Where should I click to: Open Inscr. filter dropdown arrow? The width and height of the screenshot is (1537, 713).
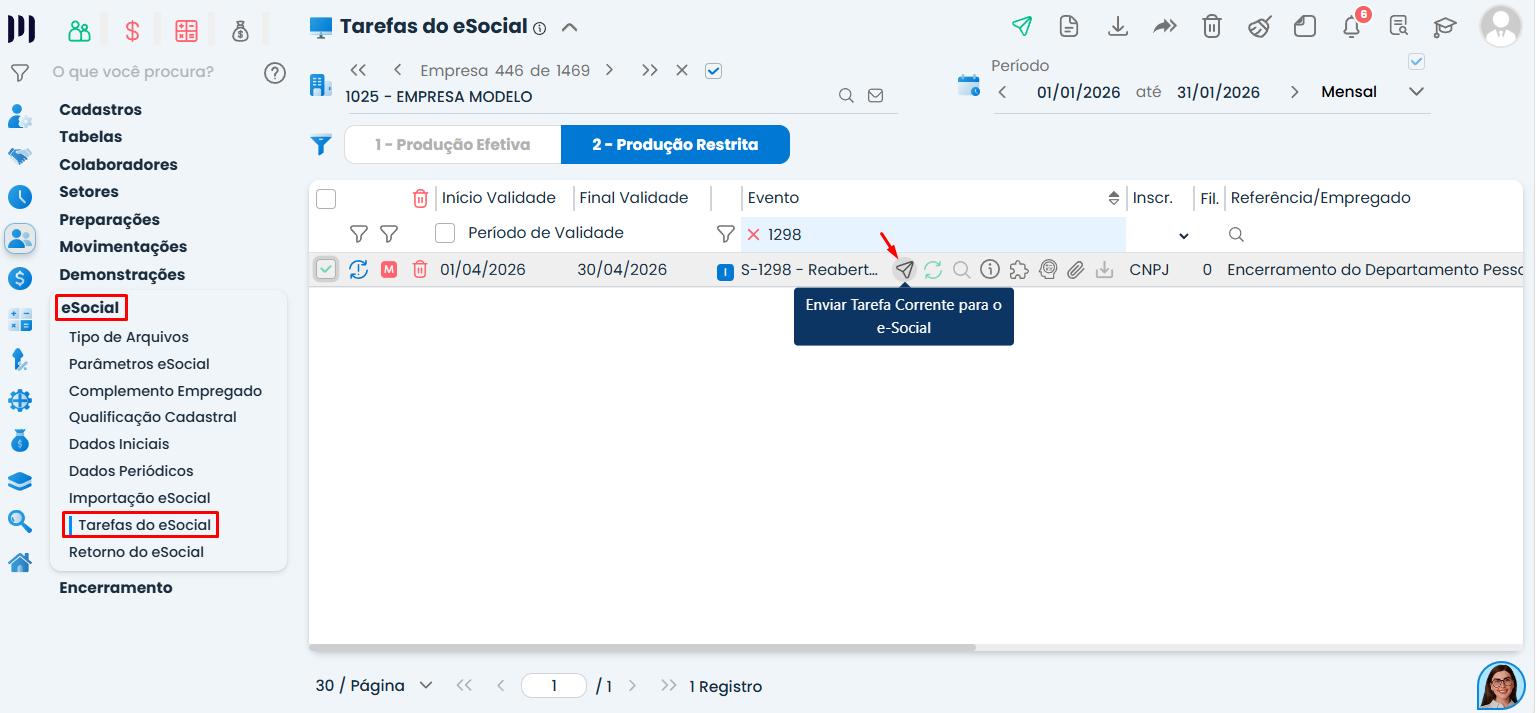(x=1184, y=236)
